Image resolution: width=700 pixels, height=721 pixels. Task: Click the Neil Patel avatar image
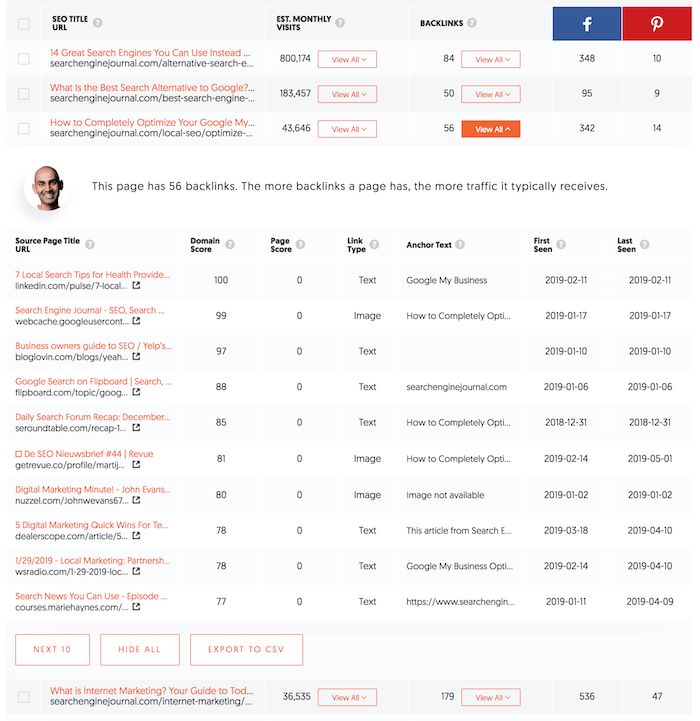47,188
